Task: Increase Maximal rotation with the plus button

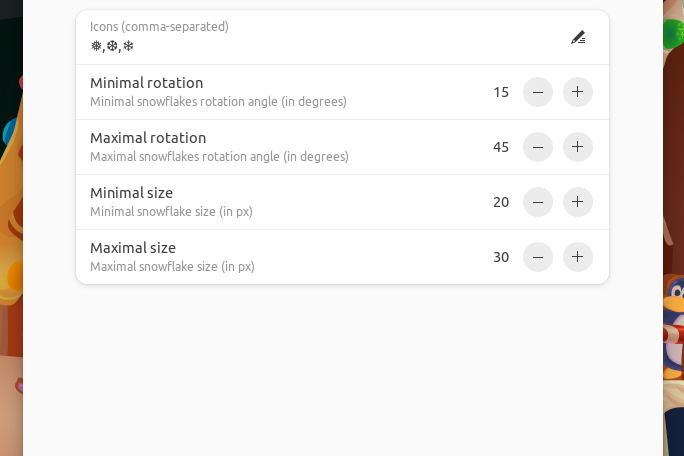Action: (x=578, y=147)
